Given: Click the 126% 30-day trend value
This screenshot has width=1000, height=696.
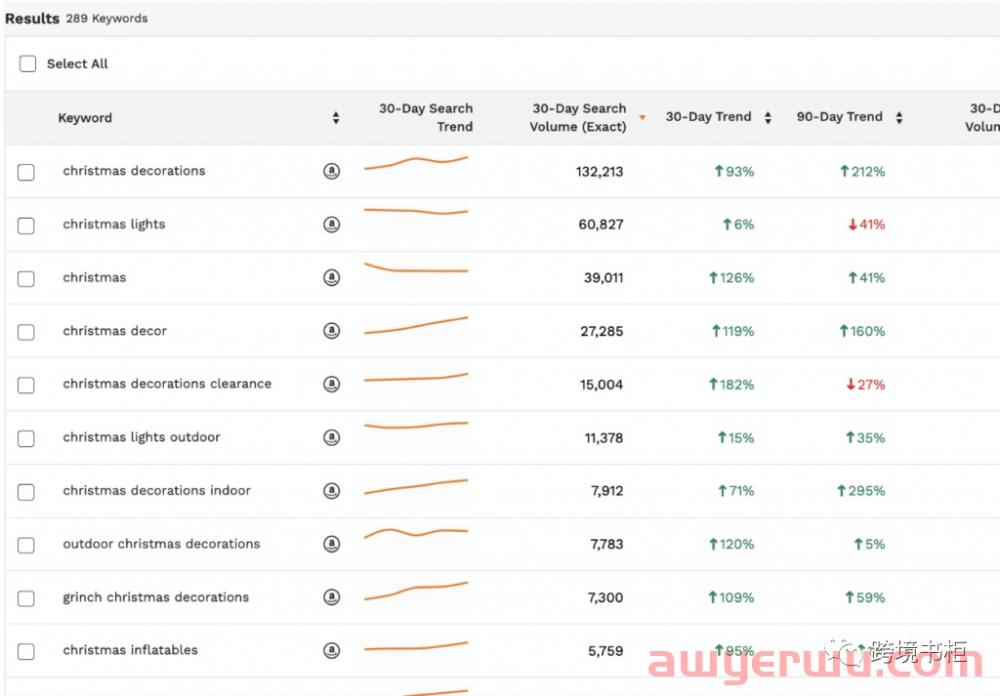Looking at the screenshot, I should (732, 278).
